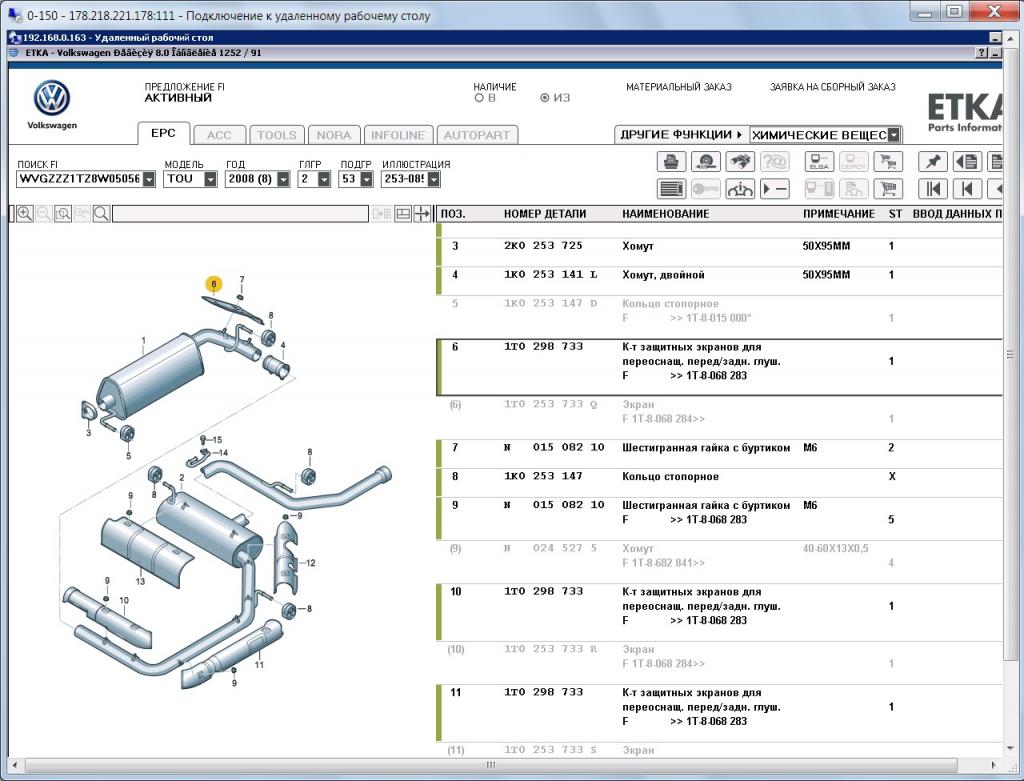
Task: Click the zoom region magnifier icon
Action: click(x=63, y=214)
